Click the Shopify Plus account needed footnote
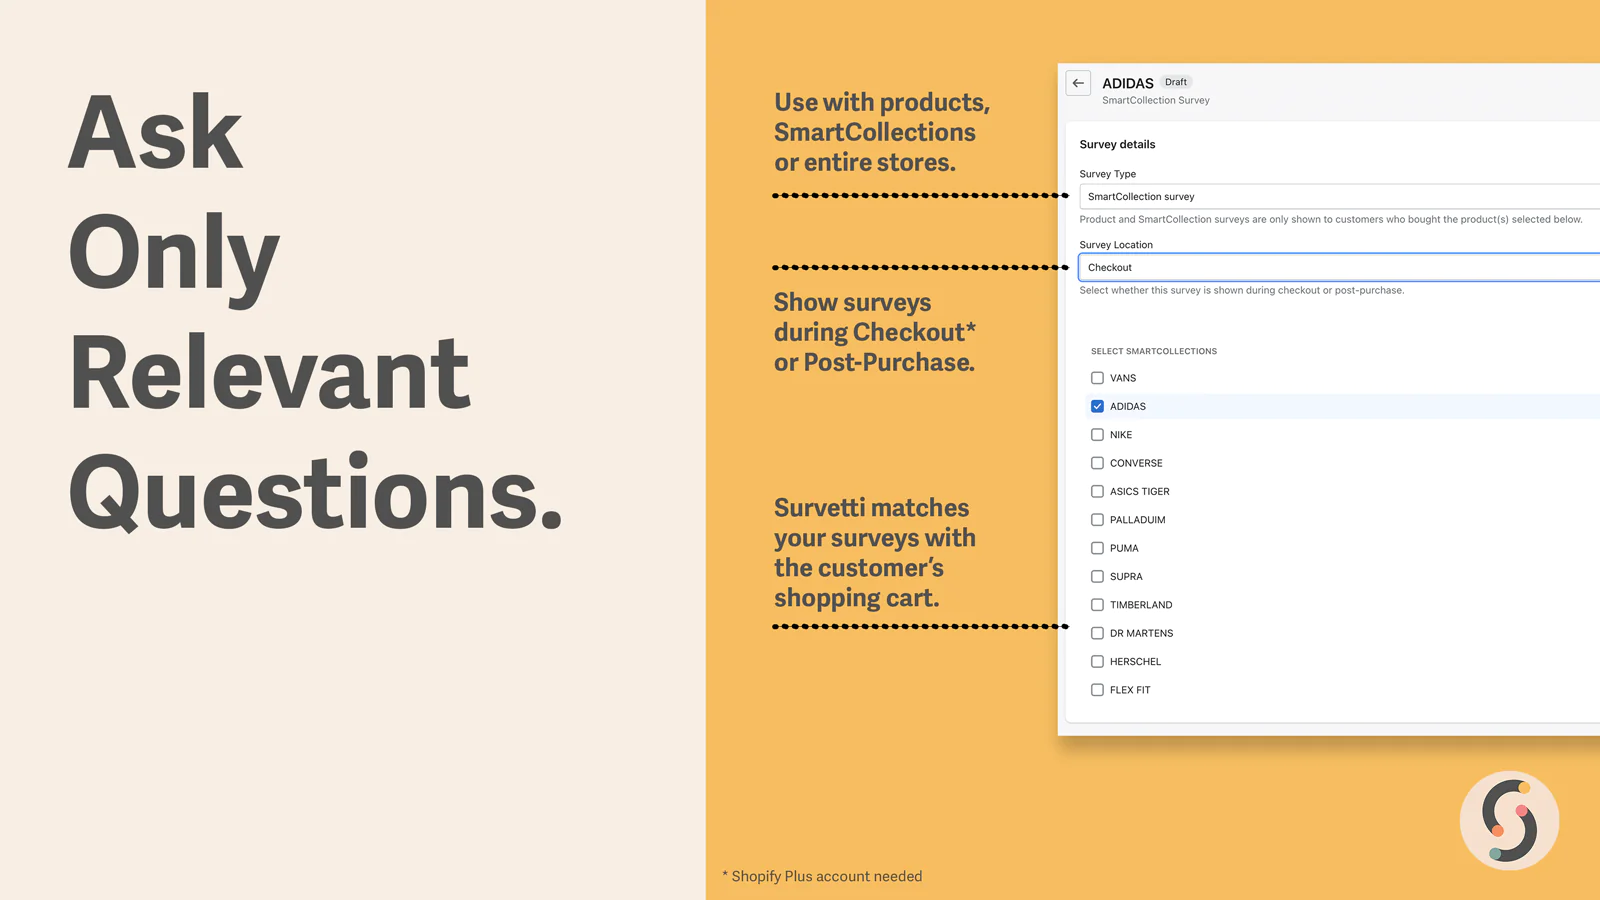 pos(822,876)
